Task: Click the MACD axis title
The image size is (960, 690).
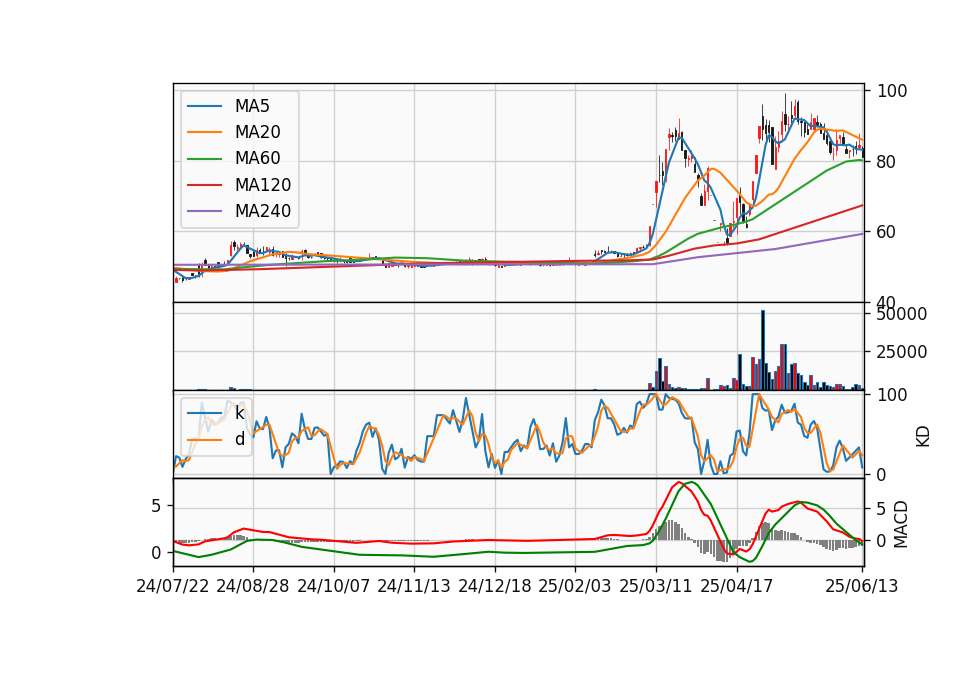Action: click(x=901, y=525)
